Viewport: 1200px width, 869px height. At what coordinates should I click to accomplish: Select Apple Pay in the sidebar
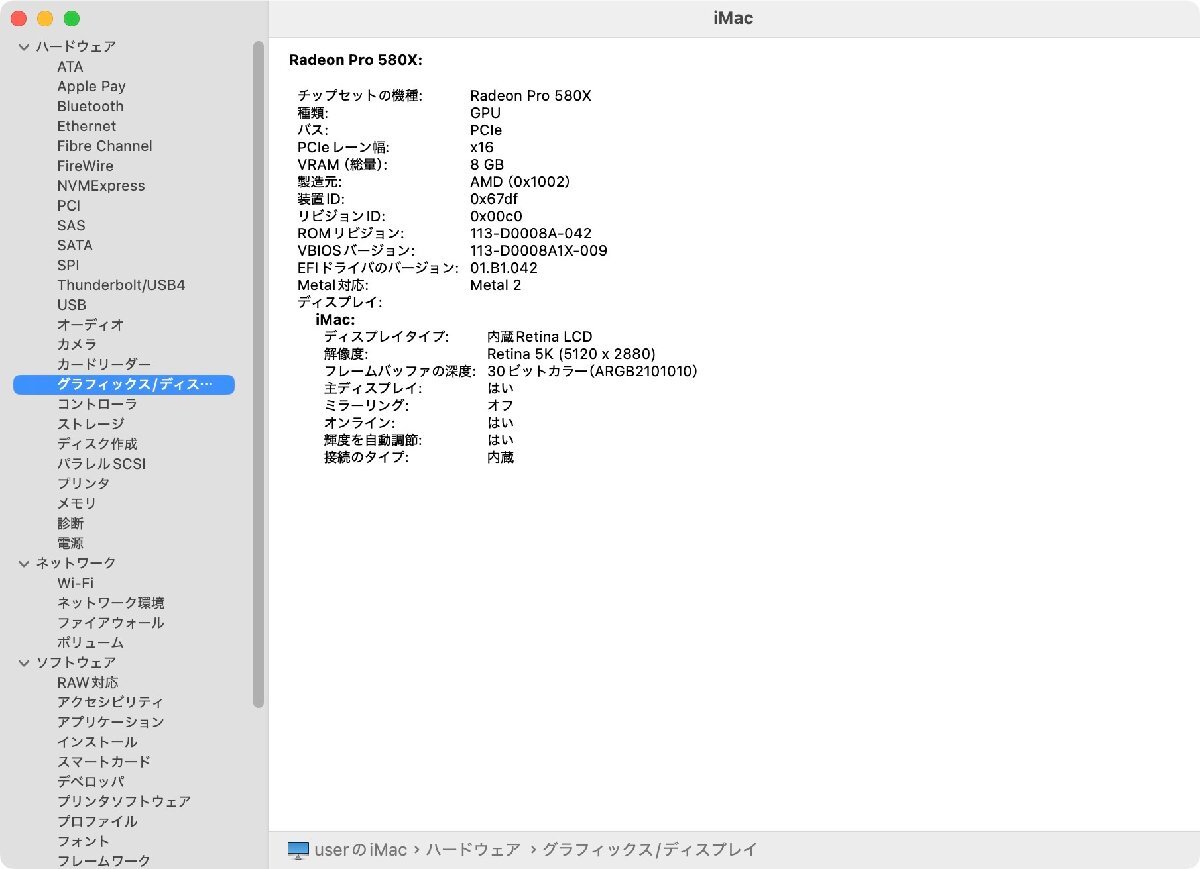(x=91, y=87)
